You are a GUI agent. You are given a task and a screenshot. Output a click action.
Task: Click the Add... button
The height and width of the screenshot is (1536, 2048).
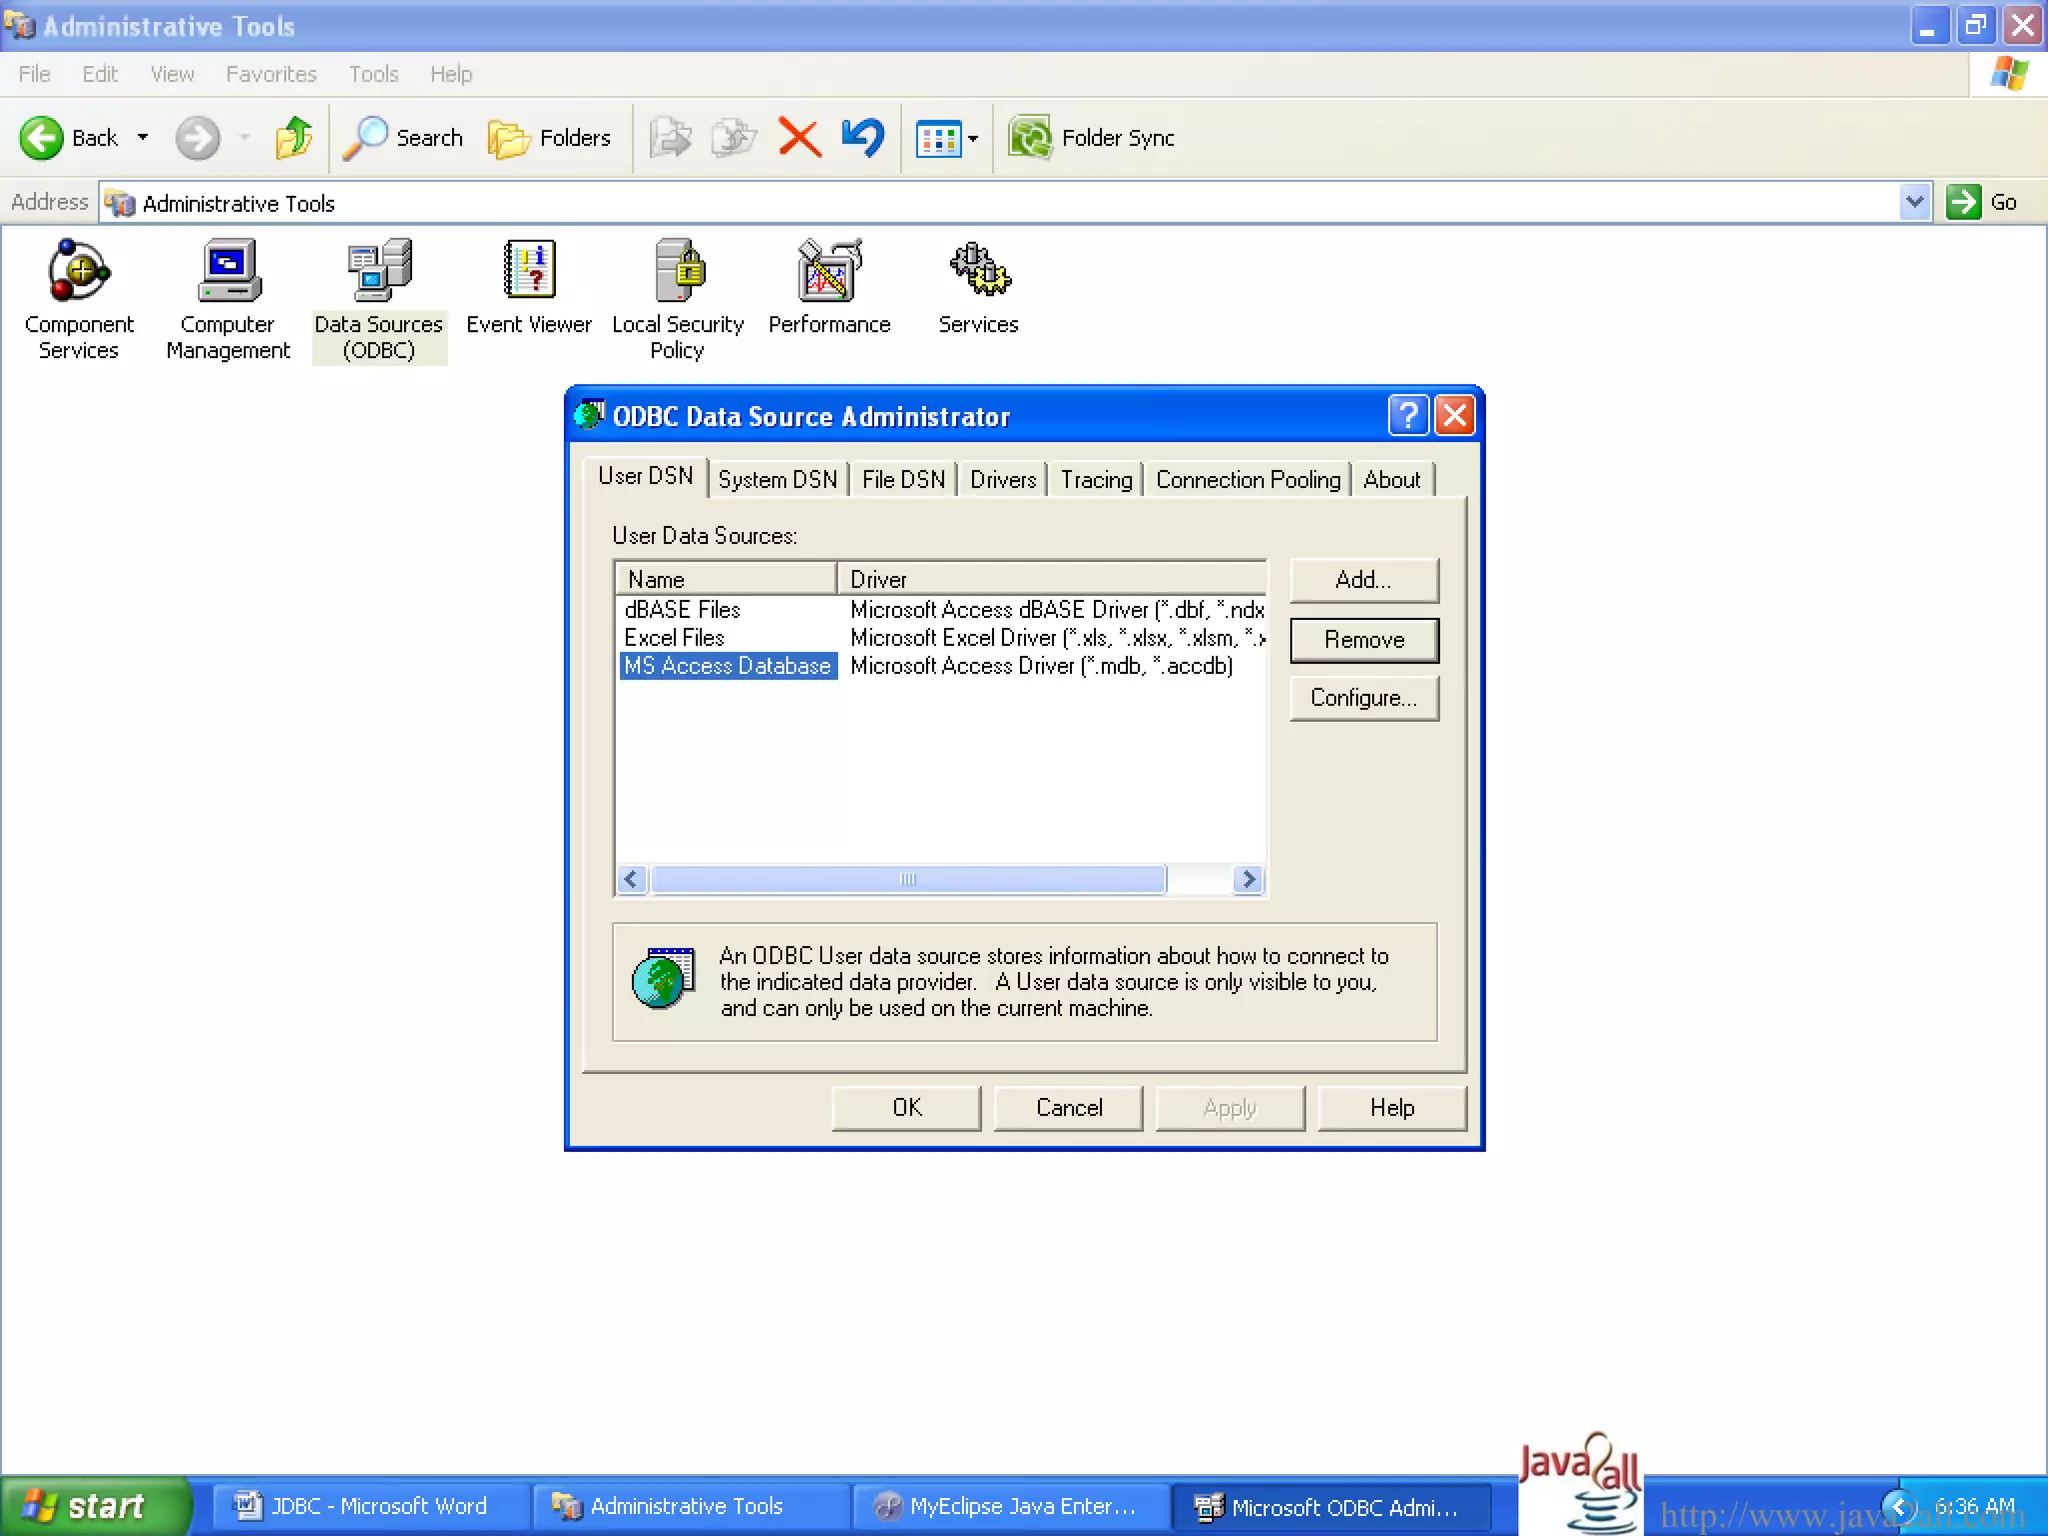coord(1363,580)
